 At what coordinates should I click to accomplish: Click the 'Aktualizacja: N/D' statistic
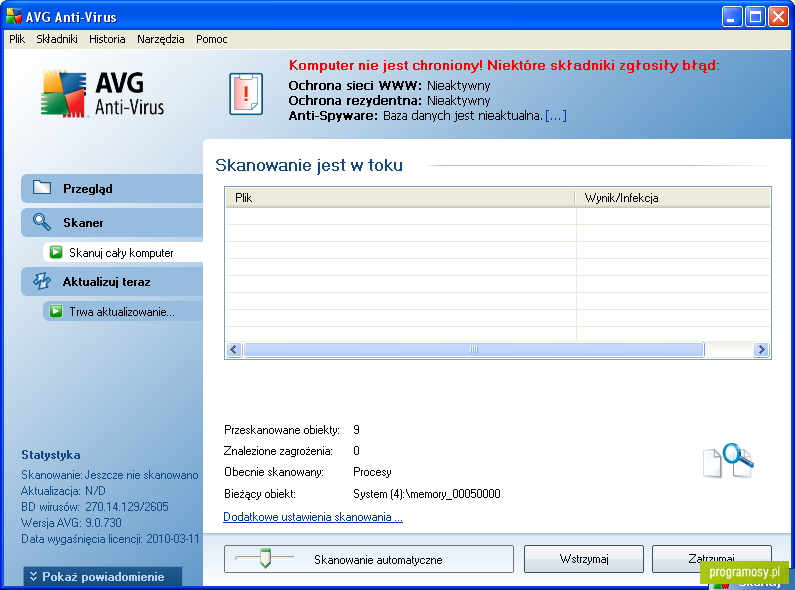coord(63,491)
